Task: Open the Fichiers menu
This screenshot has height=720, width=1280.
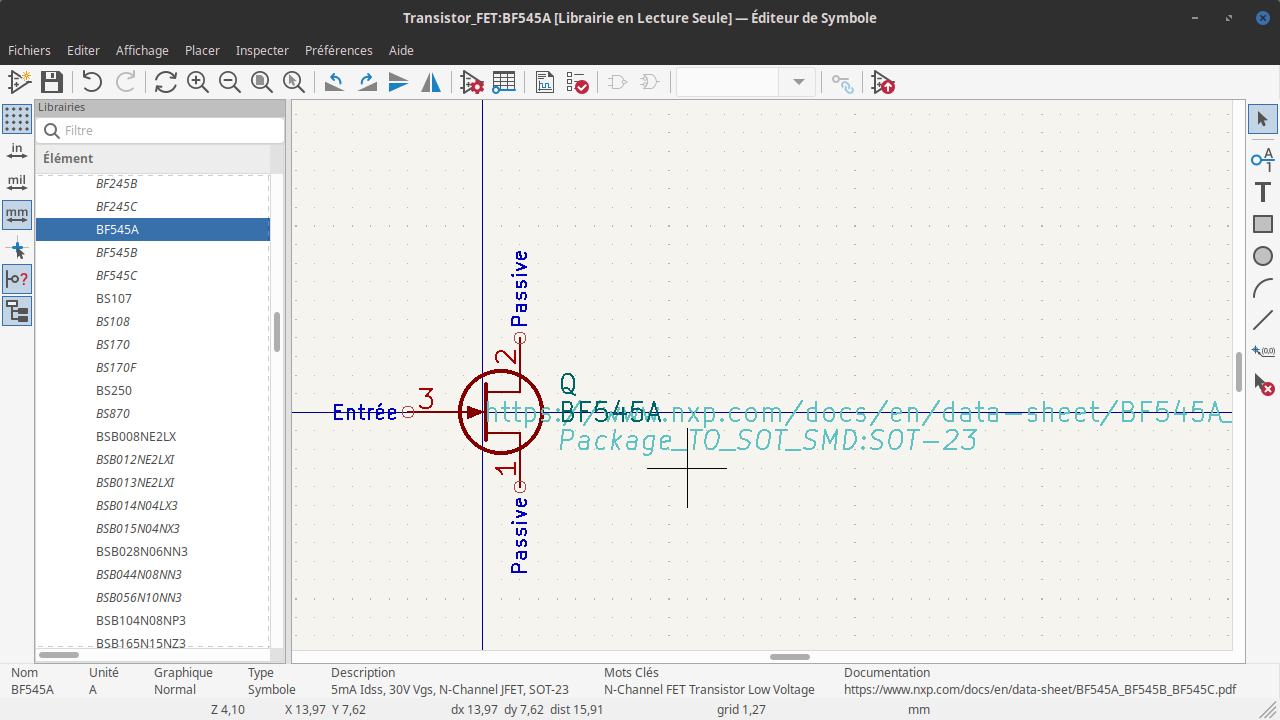Action: (29, 50)
